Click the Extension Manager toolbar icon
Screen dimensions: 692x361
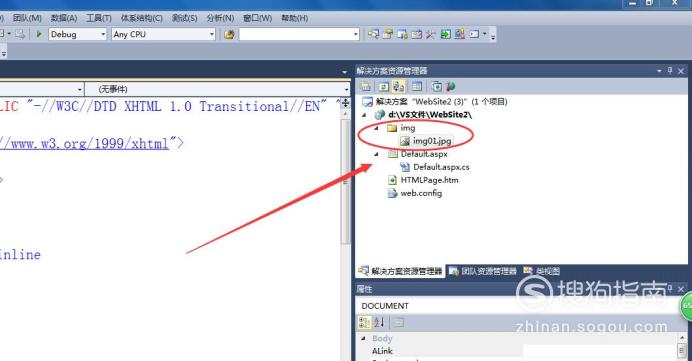pos(459,34)
